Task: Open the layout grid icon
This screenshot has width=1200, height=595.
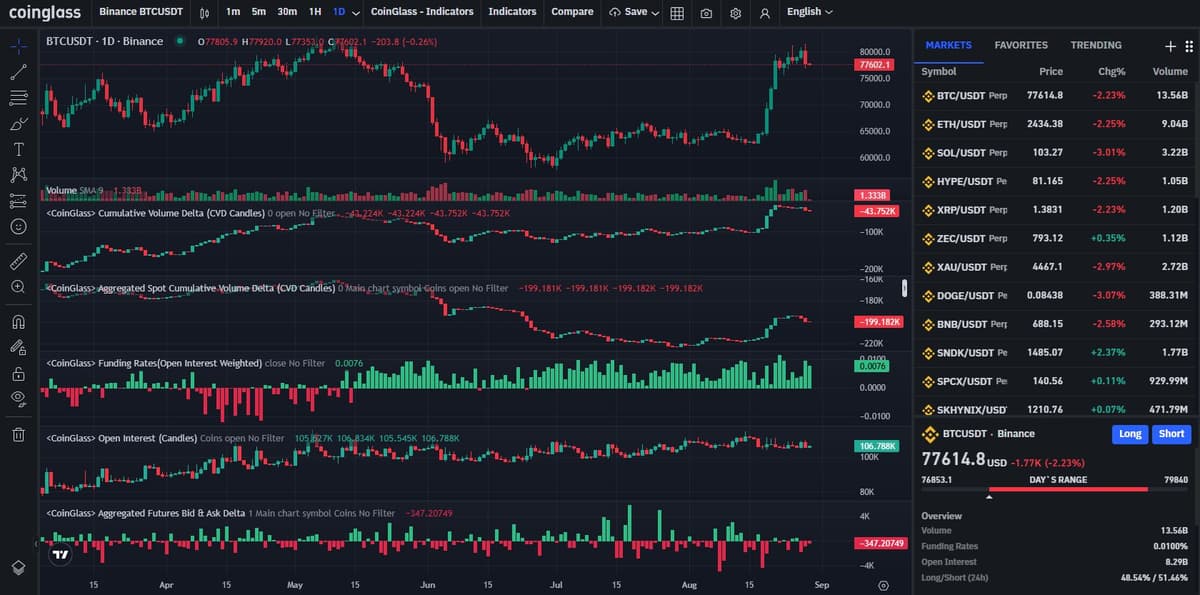Action: click(x=677, y=13)
